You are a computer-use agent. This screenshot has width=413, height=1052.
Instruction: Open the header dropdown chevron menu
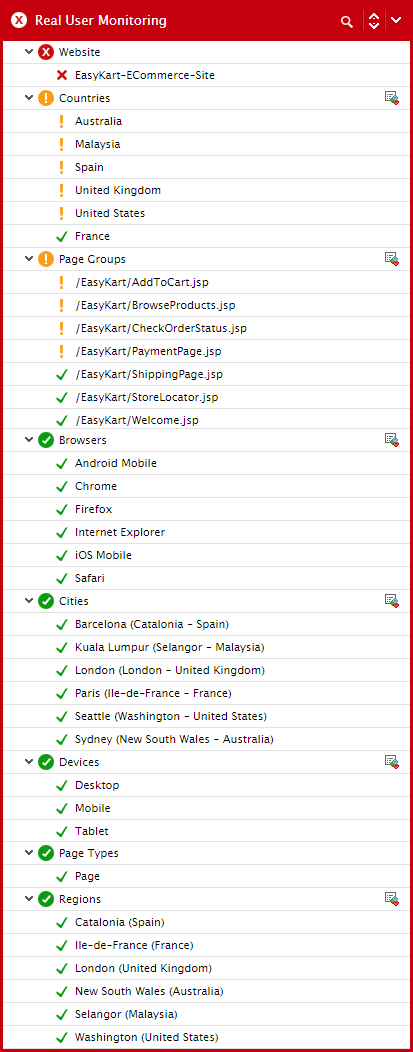(396, 21)
